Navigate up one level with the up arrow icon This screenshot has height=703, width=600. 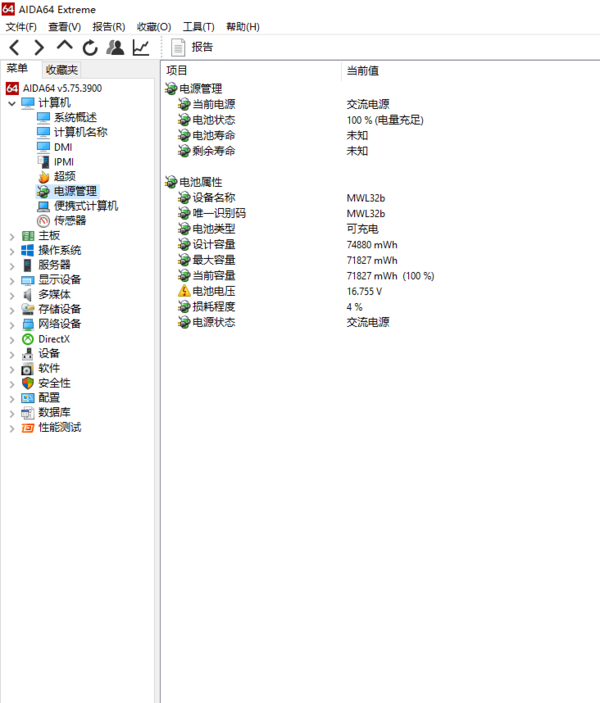[x=65, y=46]
